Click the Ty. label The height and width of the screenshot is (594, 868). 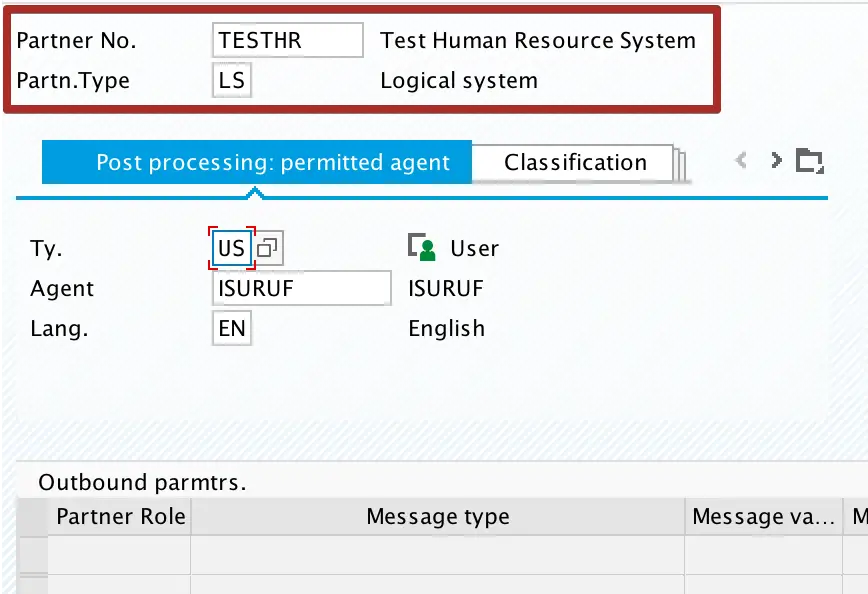click(46, 249)
